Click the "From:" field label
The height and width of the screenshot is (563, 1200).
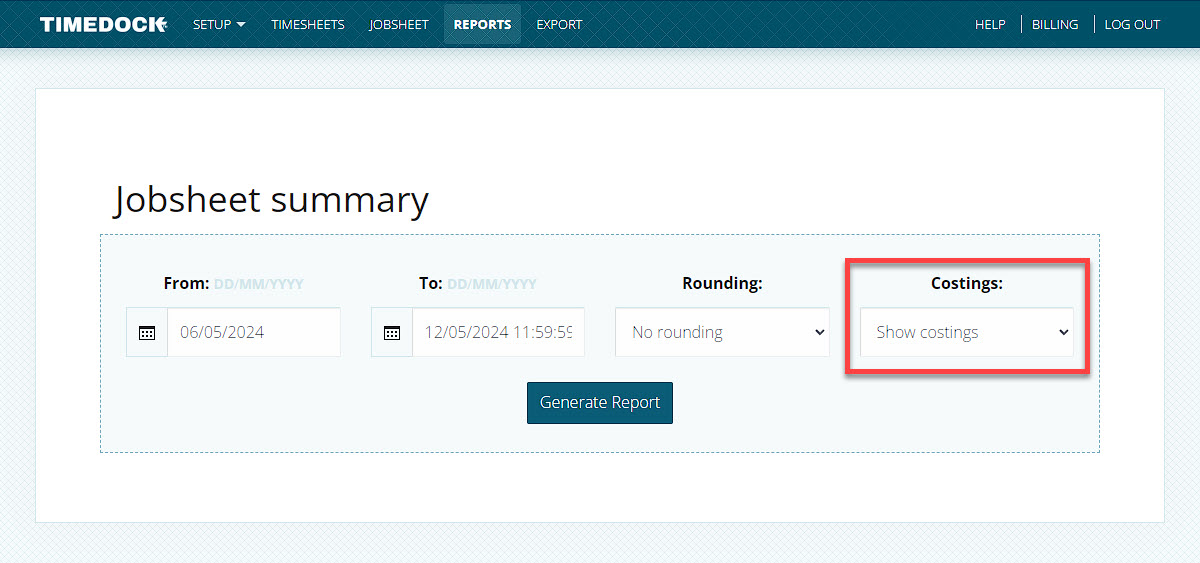186,284
